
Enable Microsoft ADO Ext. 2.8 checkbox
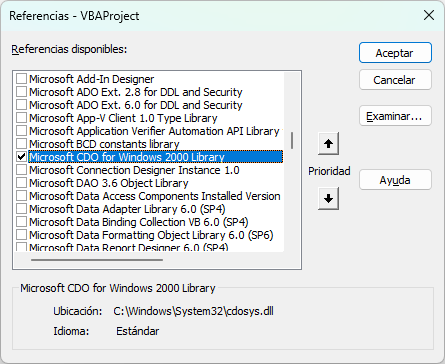coord(22,92)
